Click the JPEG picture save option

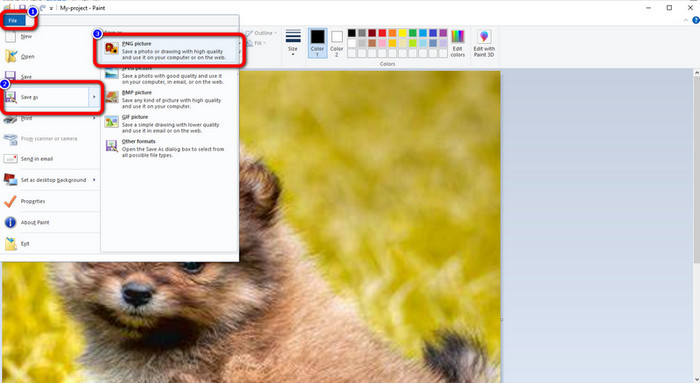pos(170,75)
